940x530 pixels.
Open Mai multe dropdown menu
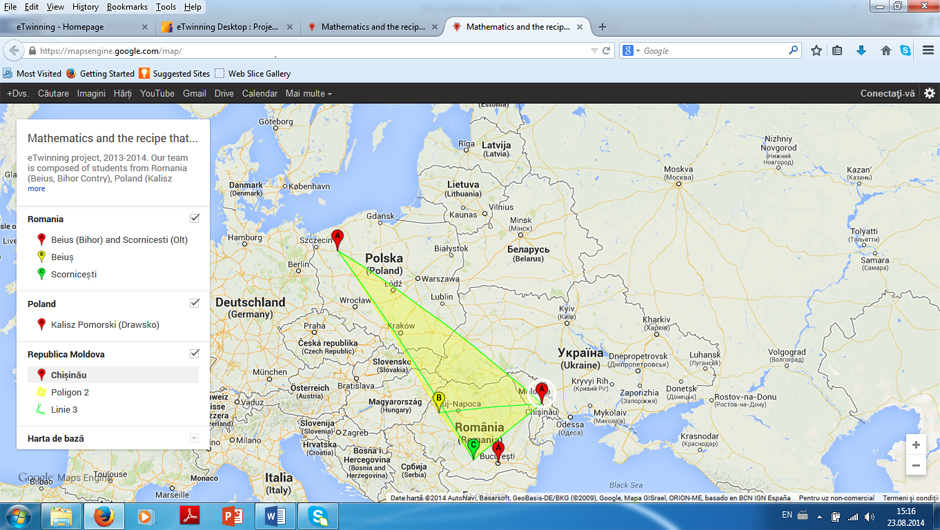tap(308, 94)
